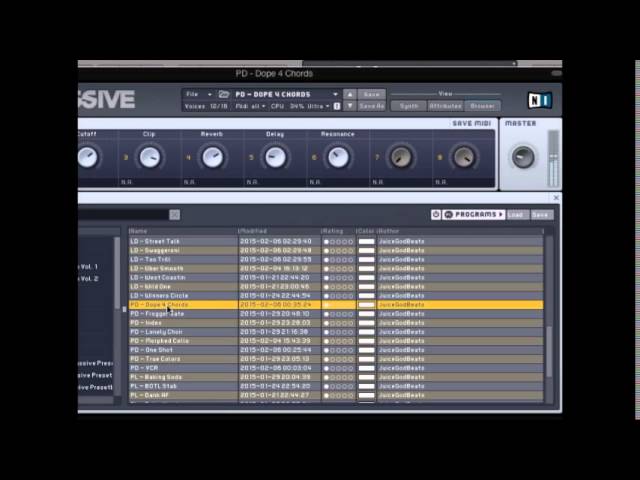
Task: Click the Clip macro knob 3
Action: (x=150, y=157)
